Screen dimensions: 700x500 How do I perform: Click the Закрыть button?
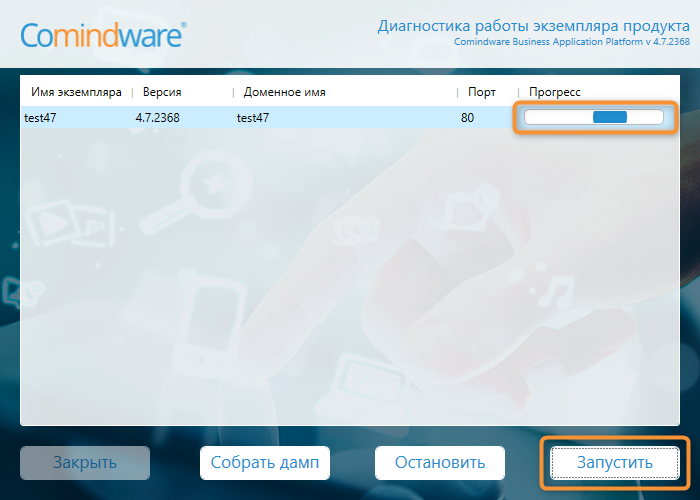85,462
